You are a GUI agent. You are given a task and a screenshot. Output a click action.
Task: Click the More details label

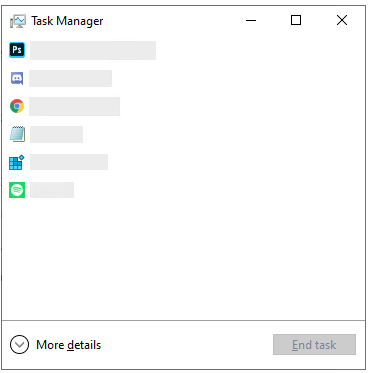(x=69, y=345)
